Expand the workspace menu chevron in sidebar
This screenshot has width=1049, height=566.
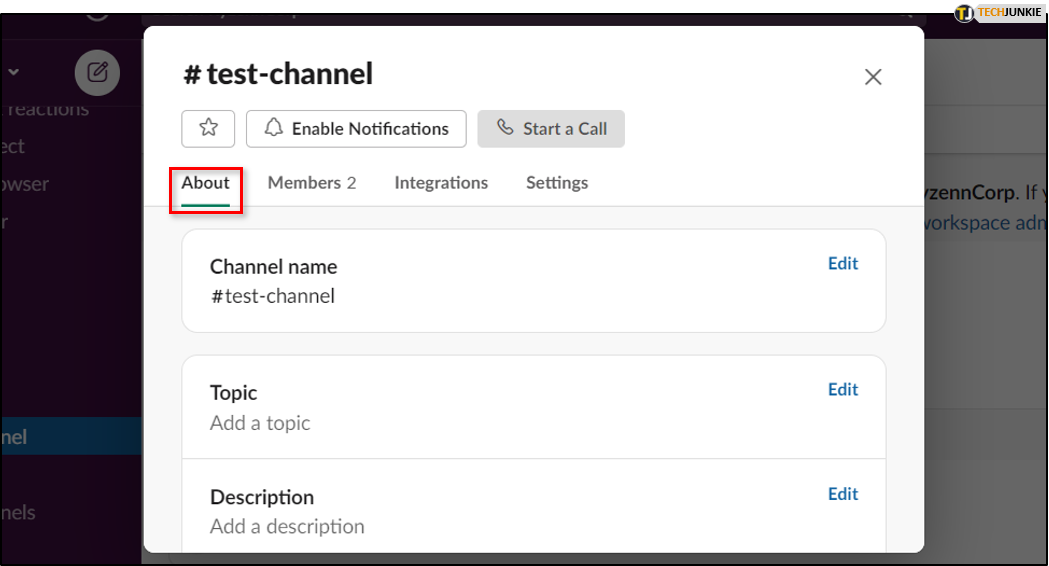(14, 72)
